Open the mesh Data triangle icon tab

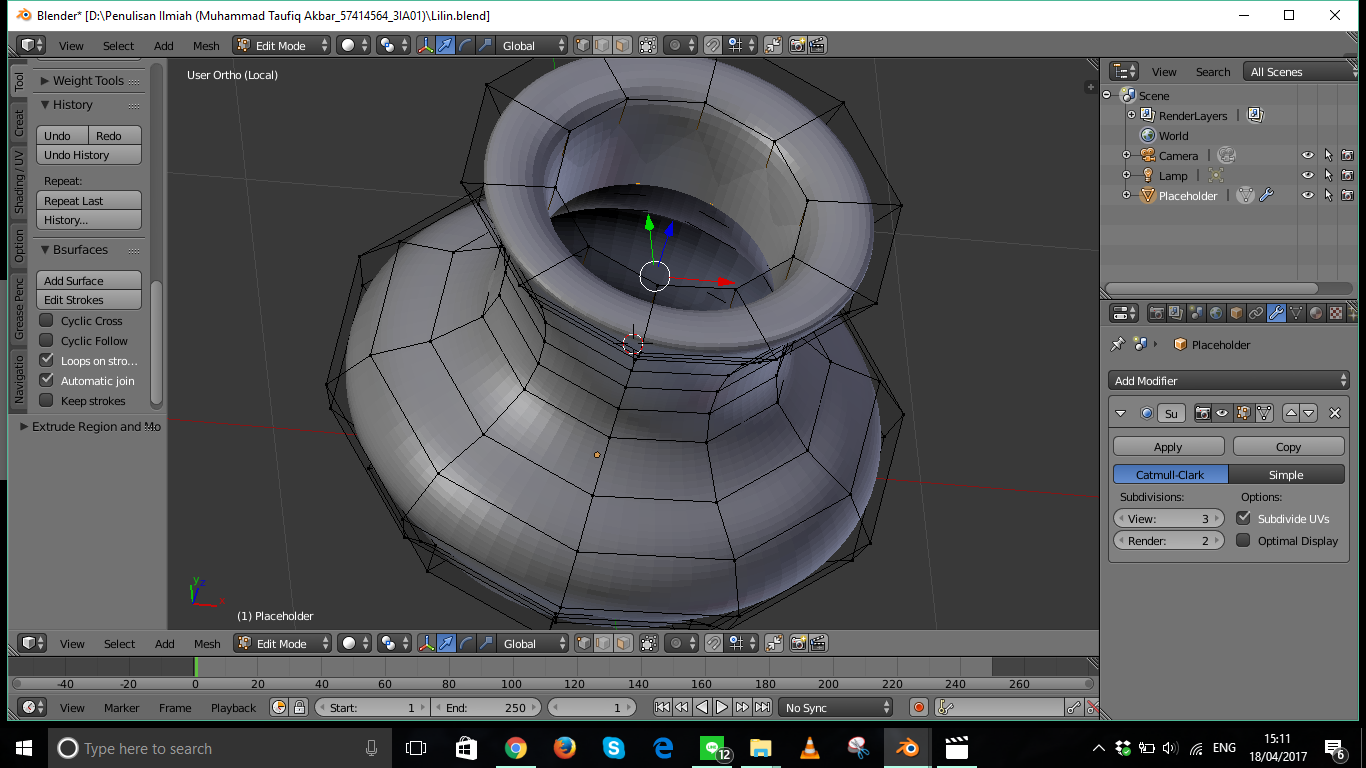[1296, 313]
